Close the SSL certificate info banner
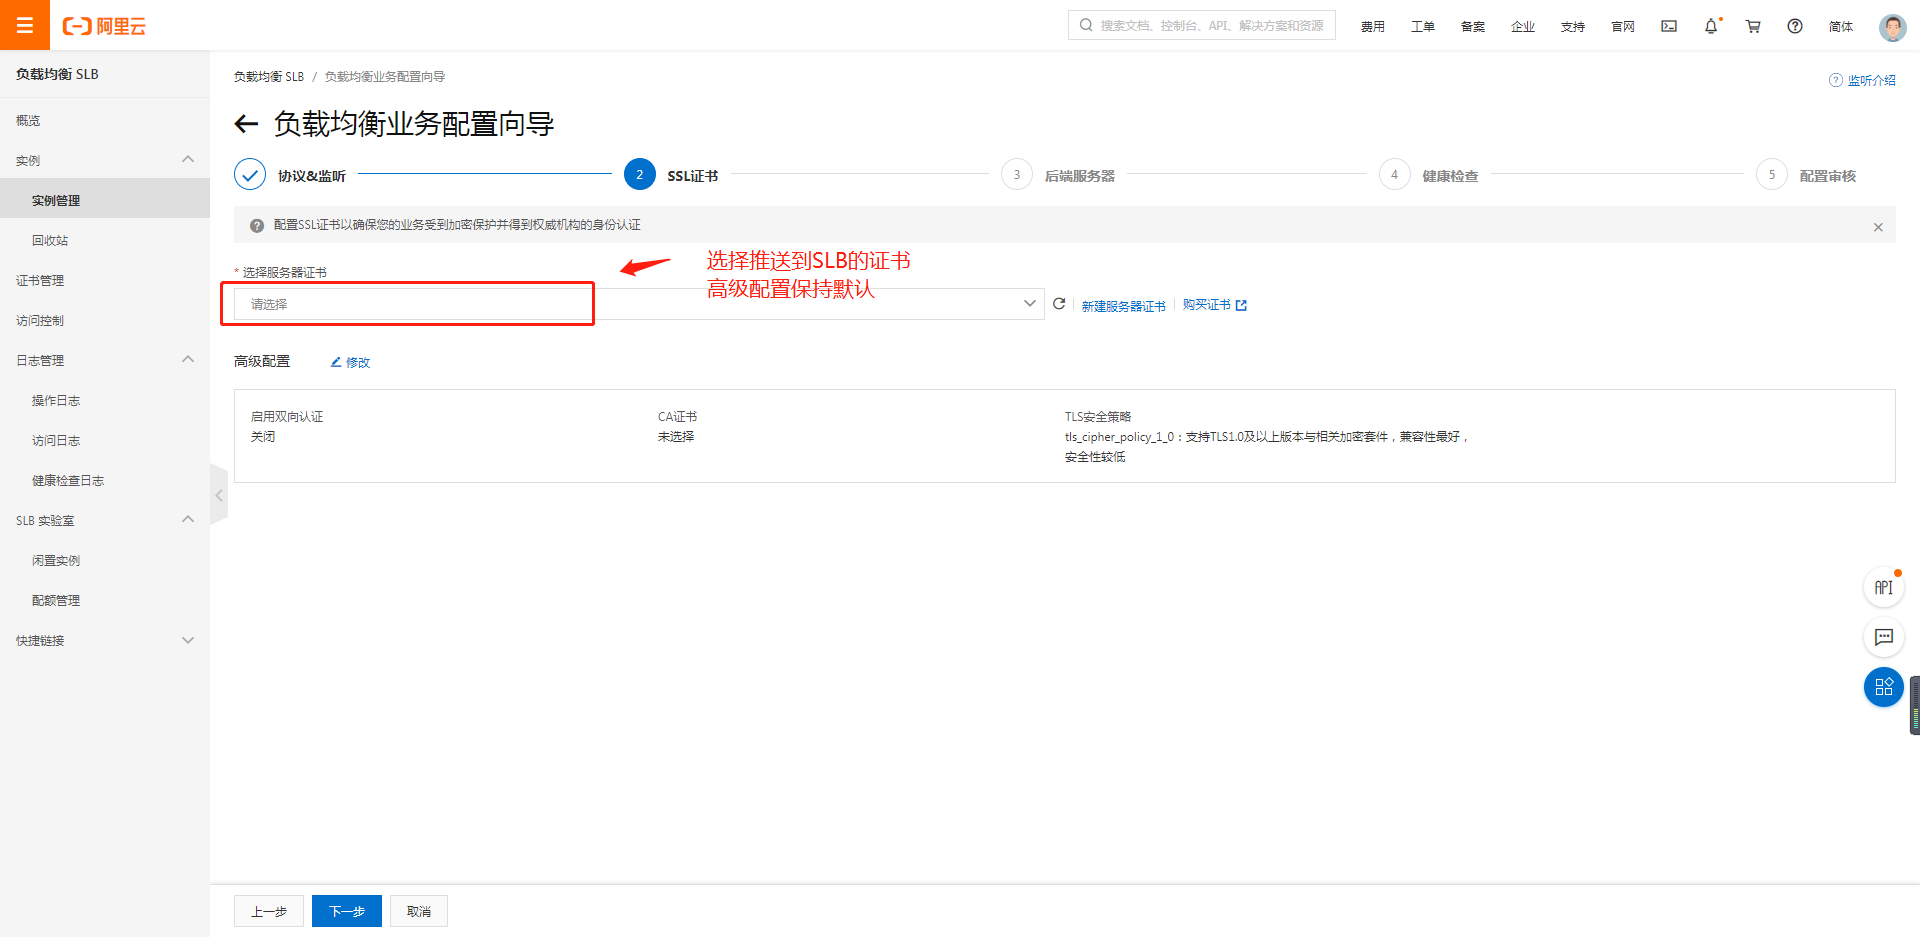 pos(1878,227)
